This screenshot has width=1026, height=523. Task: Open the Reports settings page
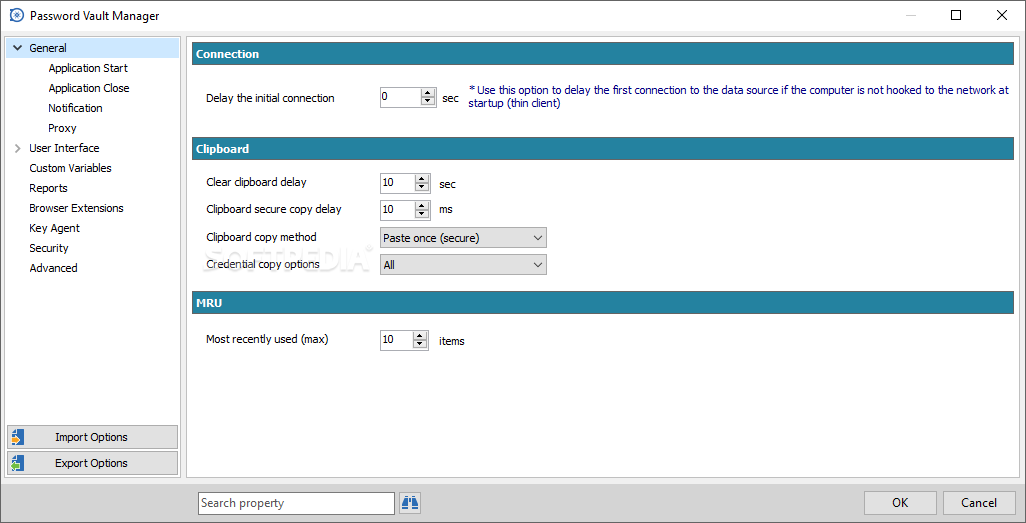48,188
